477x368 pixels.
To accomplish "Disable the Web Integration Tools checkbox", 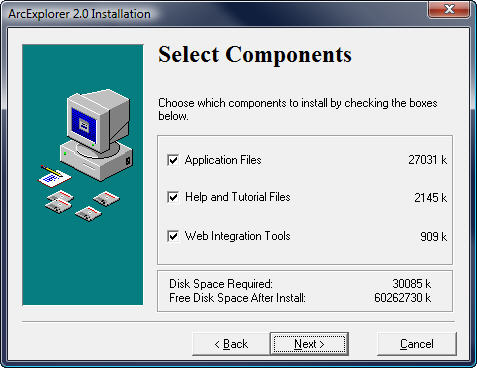I will point(173,236).
